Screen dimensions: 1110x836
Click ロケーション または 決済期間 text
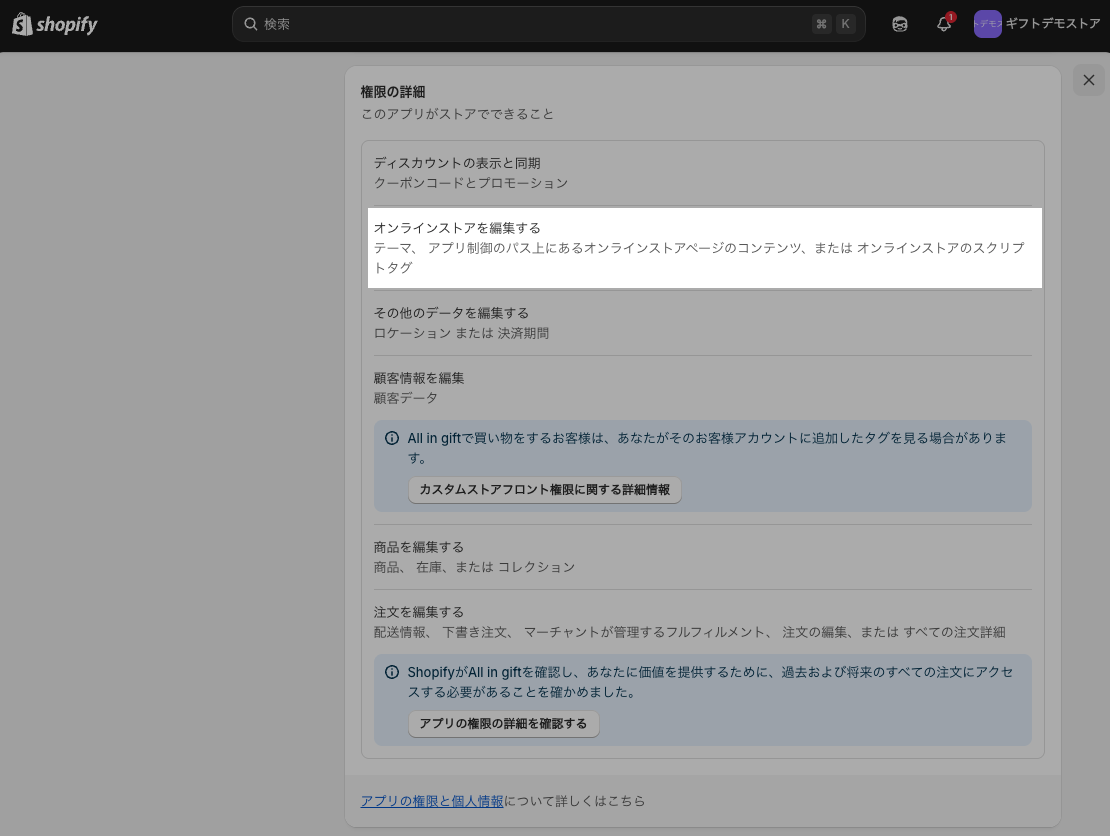point(462,333)
